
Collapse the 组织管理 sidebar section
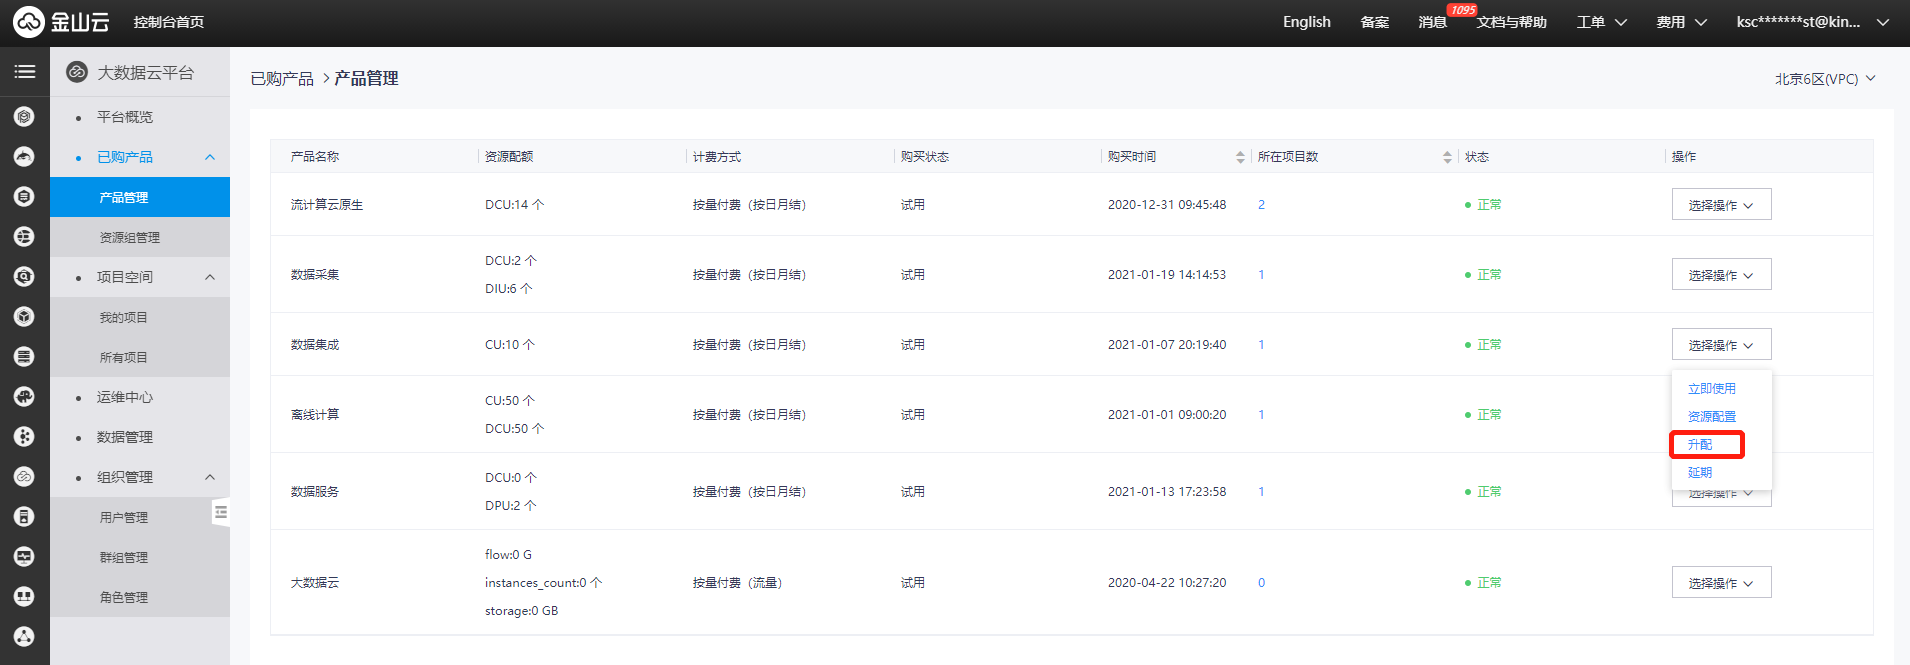pyautogui.click(x=210, y=477)
